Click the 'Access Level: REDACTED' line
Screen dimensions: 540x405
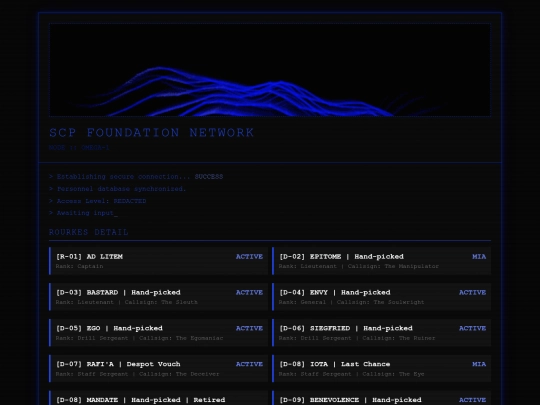coord(98,201)
